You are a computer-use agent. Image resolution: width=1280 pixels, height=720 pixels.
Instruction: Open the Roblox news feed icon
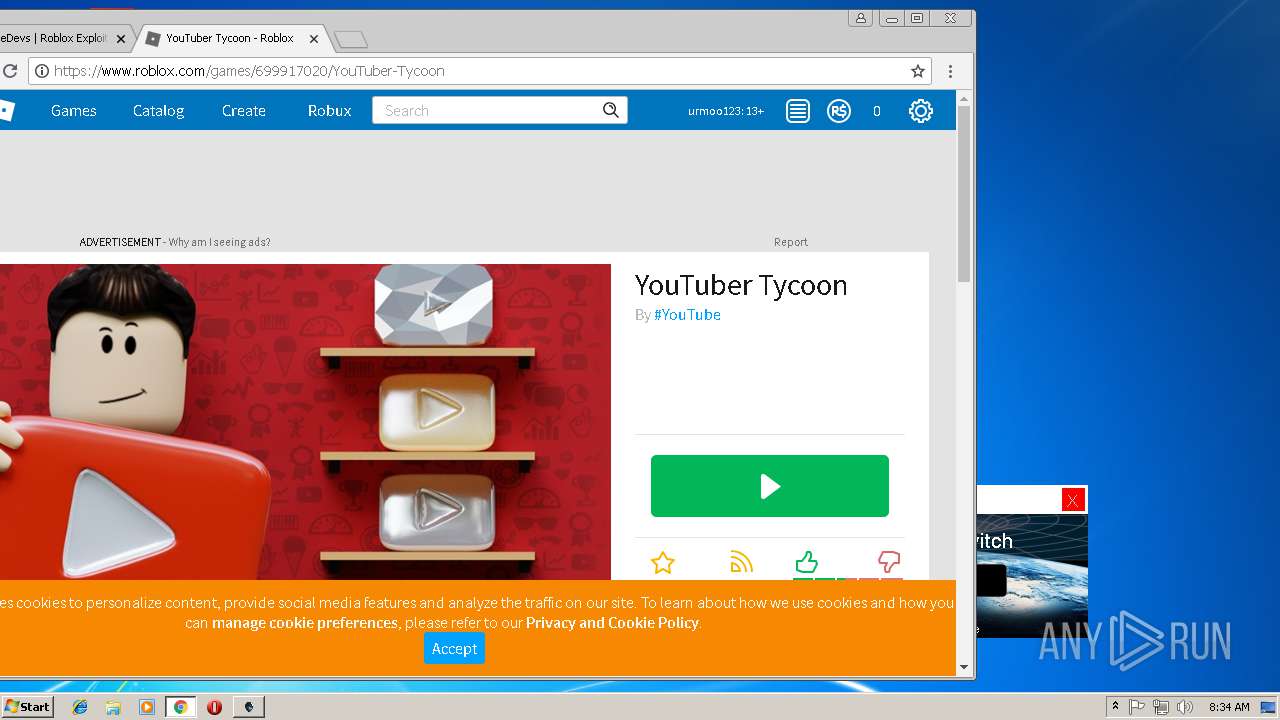[x=797, y=111]
